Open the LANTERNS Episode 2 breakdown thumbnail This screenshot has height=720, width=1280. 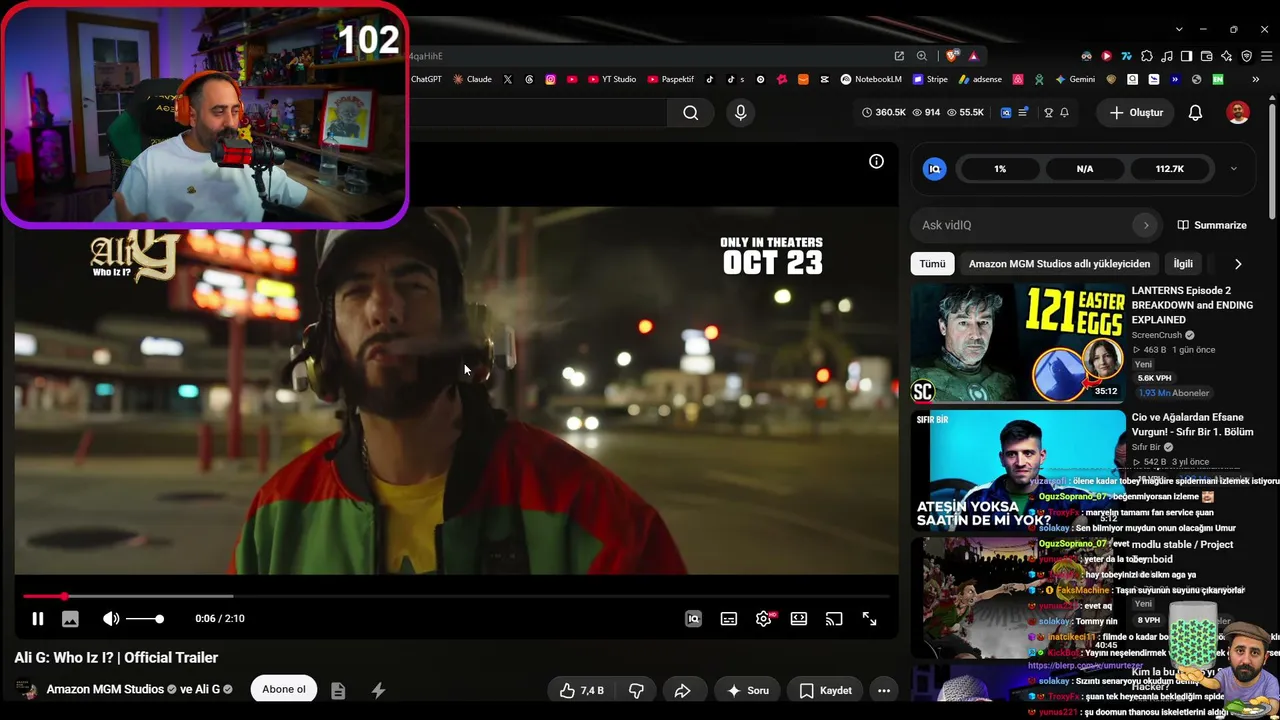point(1018,342)
